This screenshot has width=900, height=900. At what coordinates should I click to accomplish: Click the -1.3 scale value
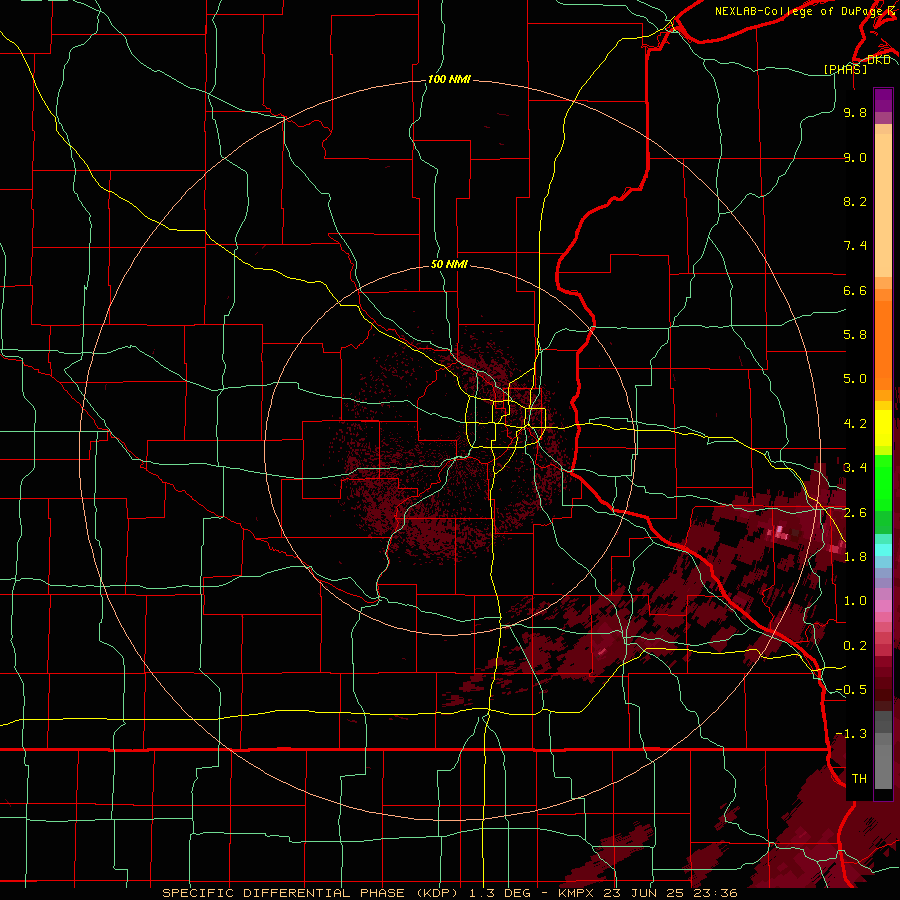[851, 734]
